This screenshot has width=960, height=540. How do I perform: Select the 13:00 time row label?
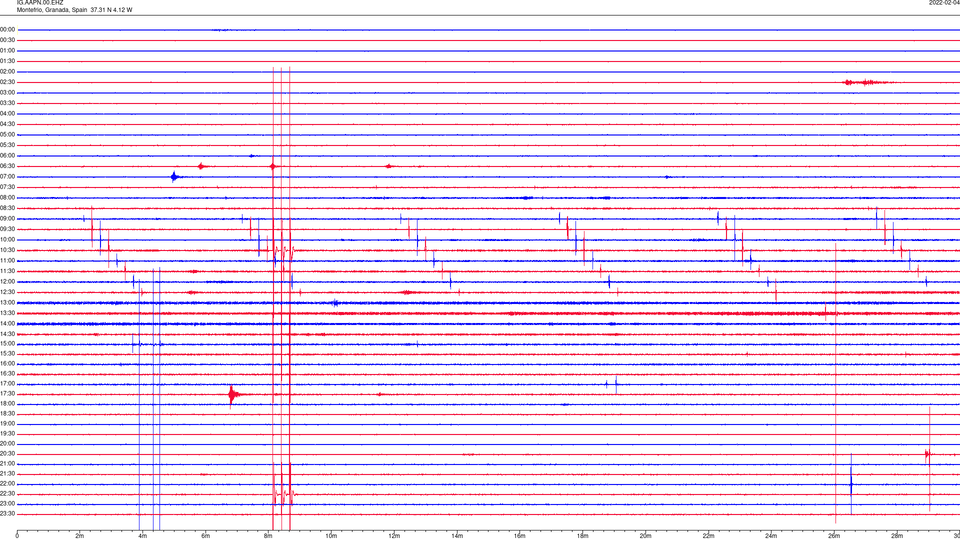(x=7, y=302)
